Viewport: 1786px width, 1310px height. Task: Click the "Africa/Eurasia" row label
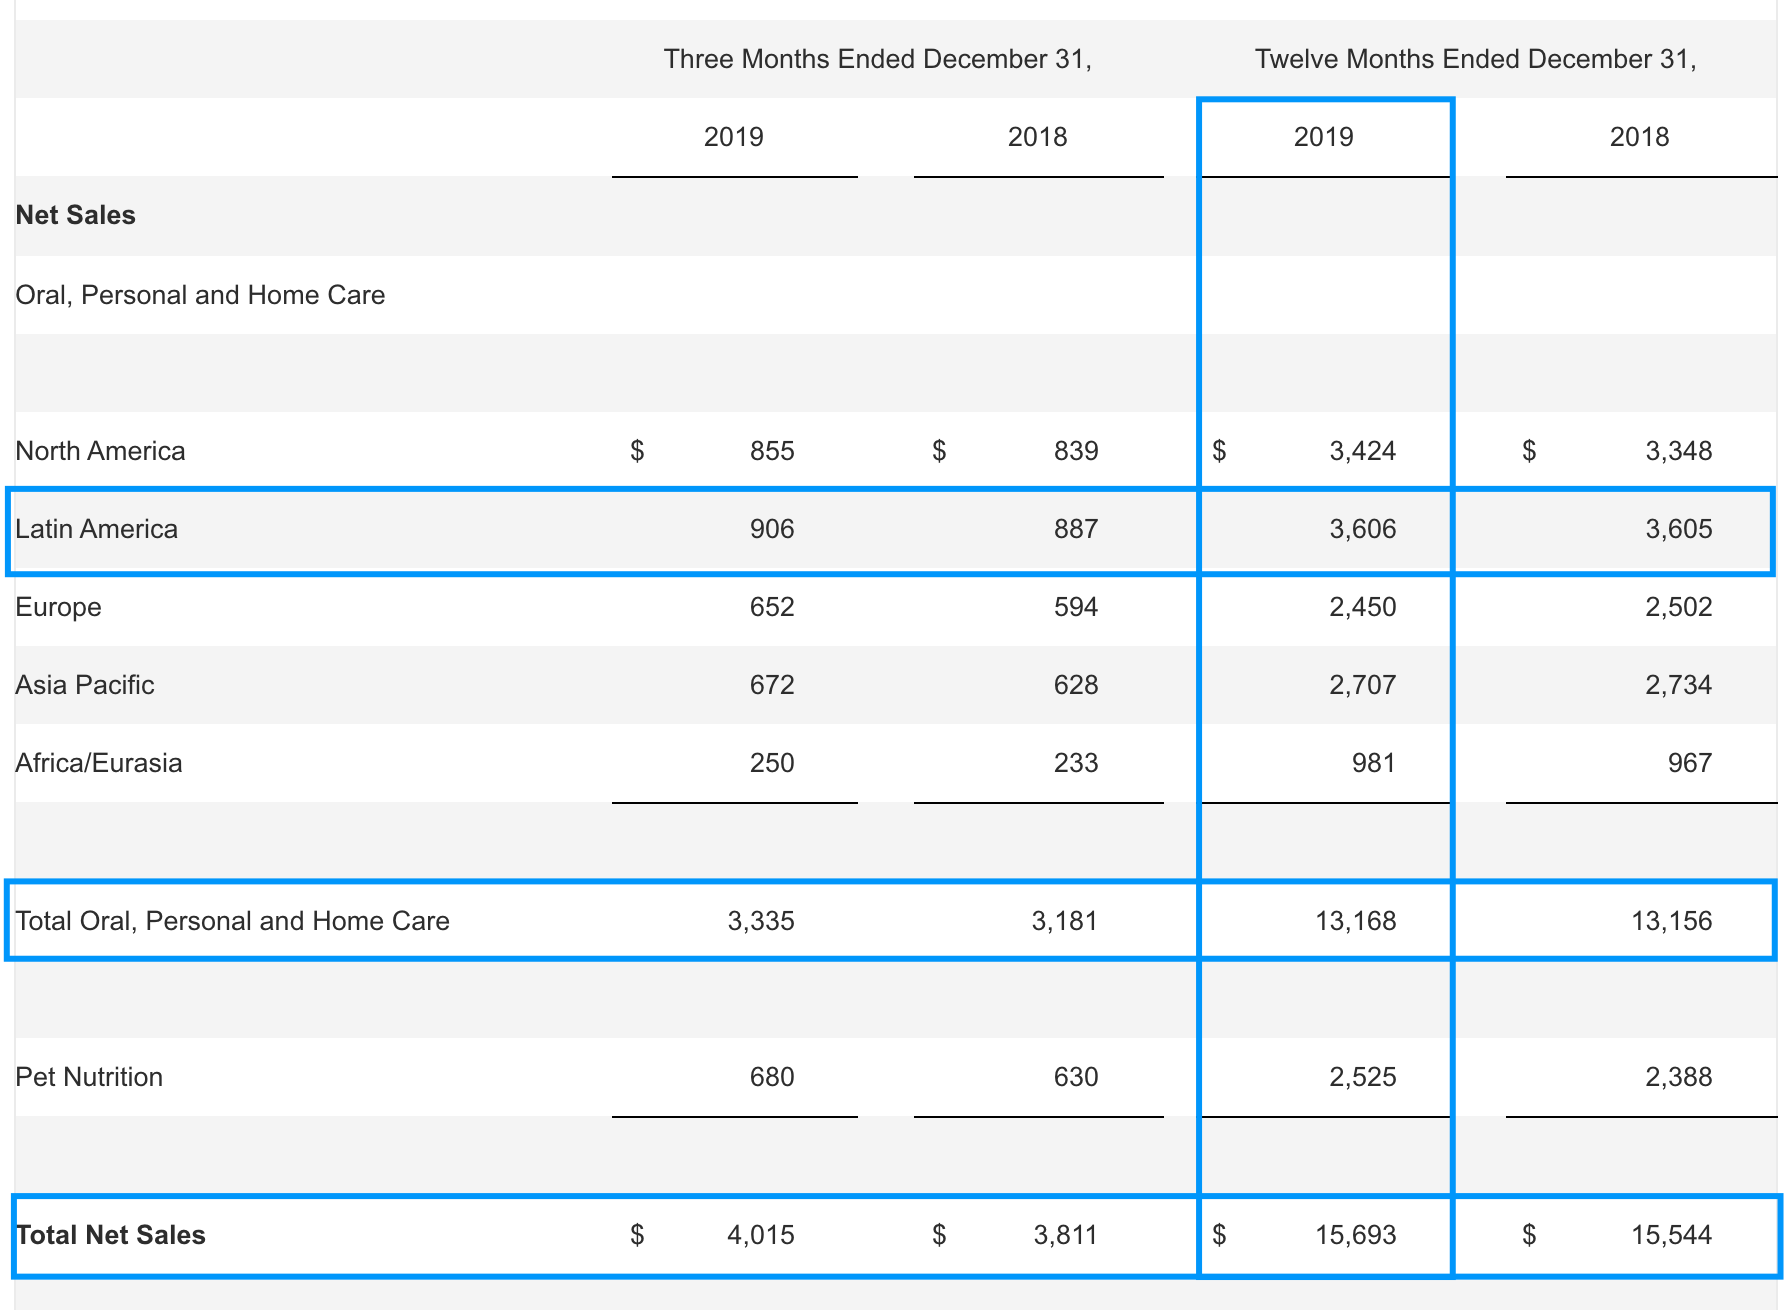point(99,763)
